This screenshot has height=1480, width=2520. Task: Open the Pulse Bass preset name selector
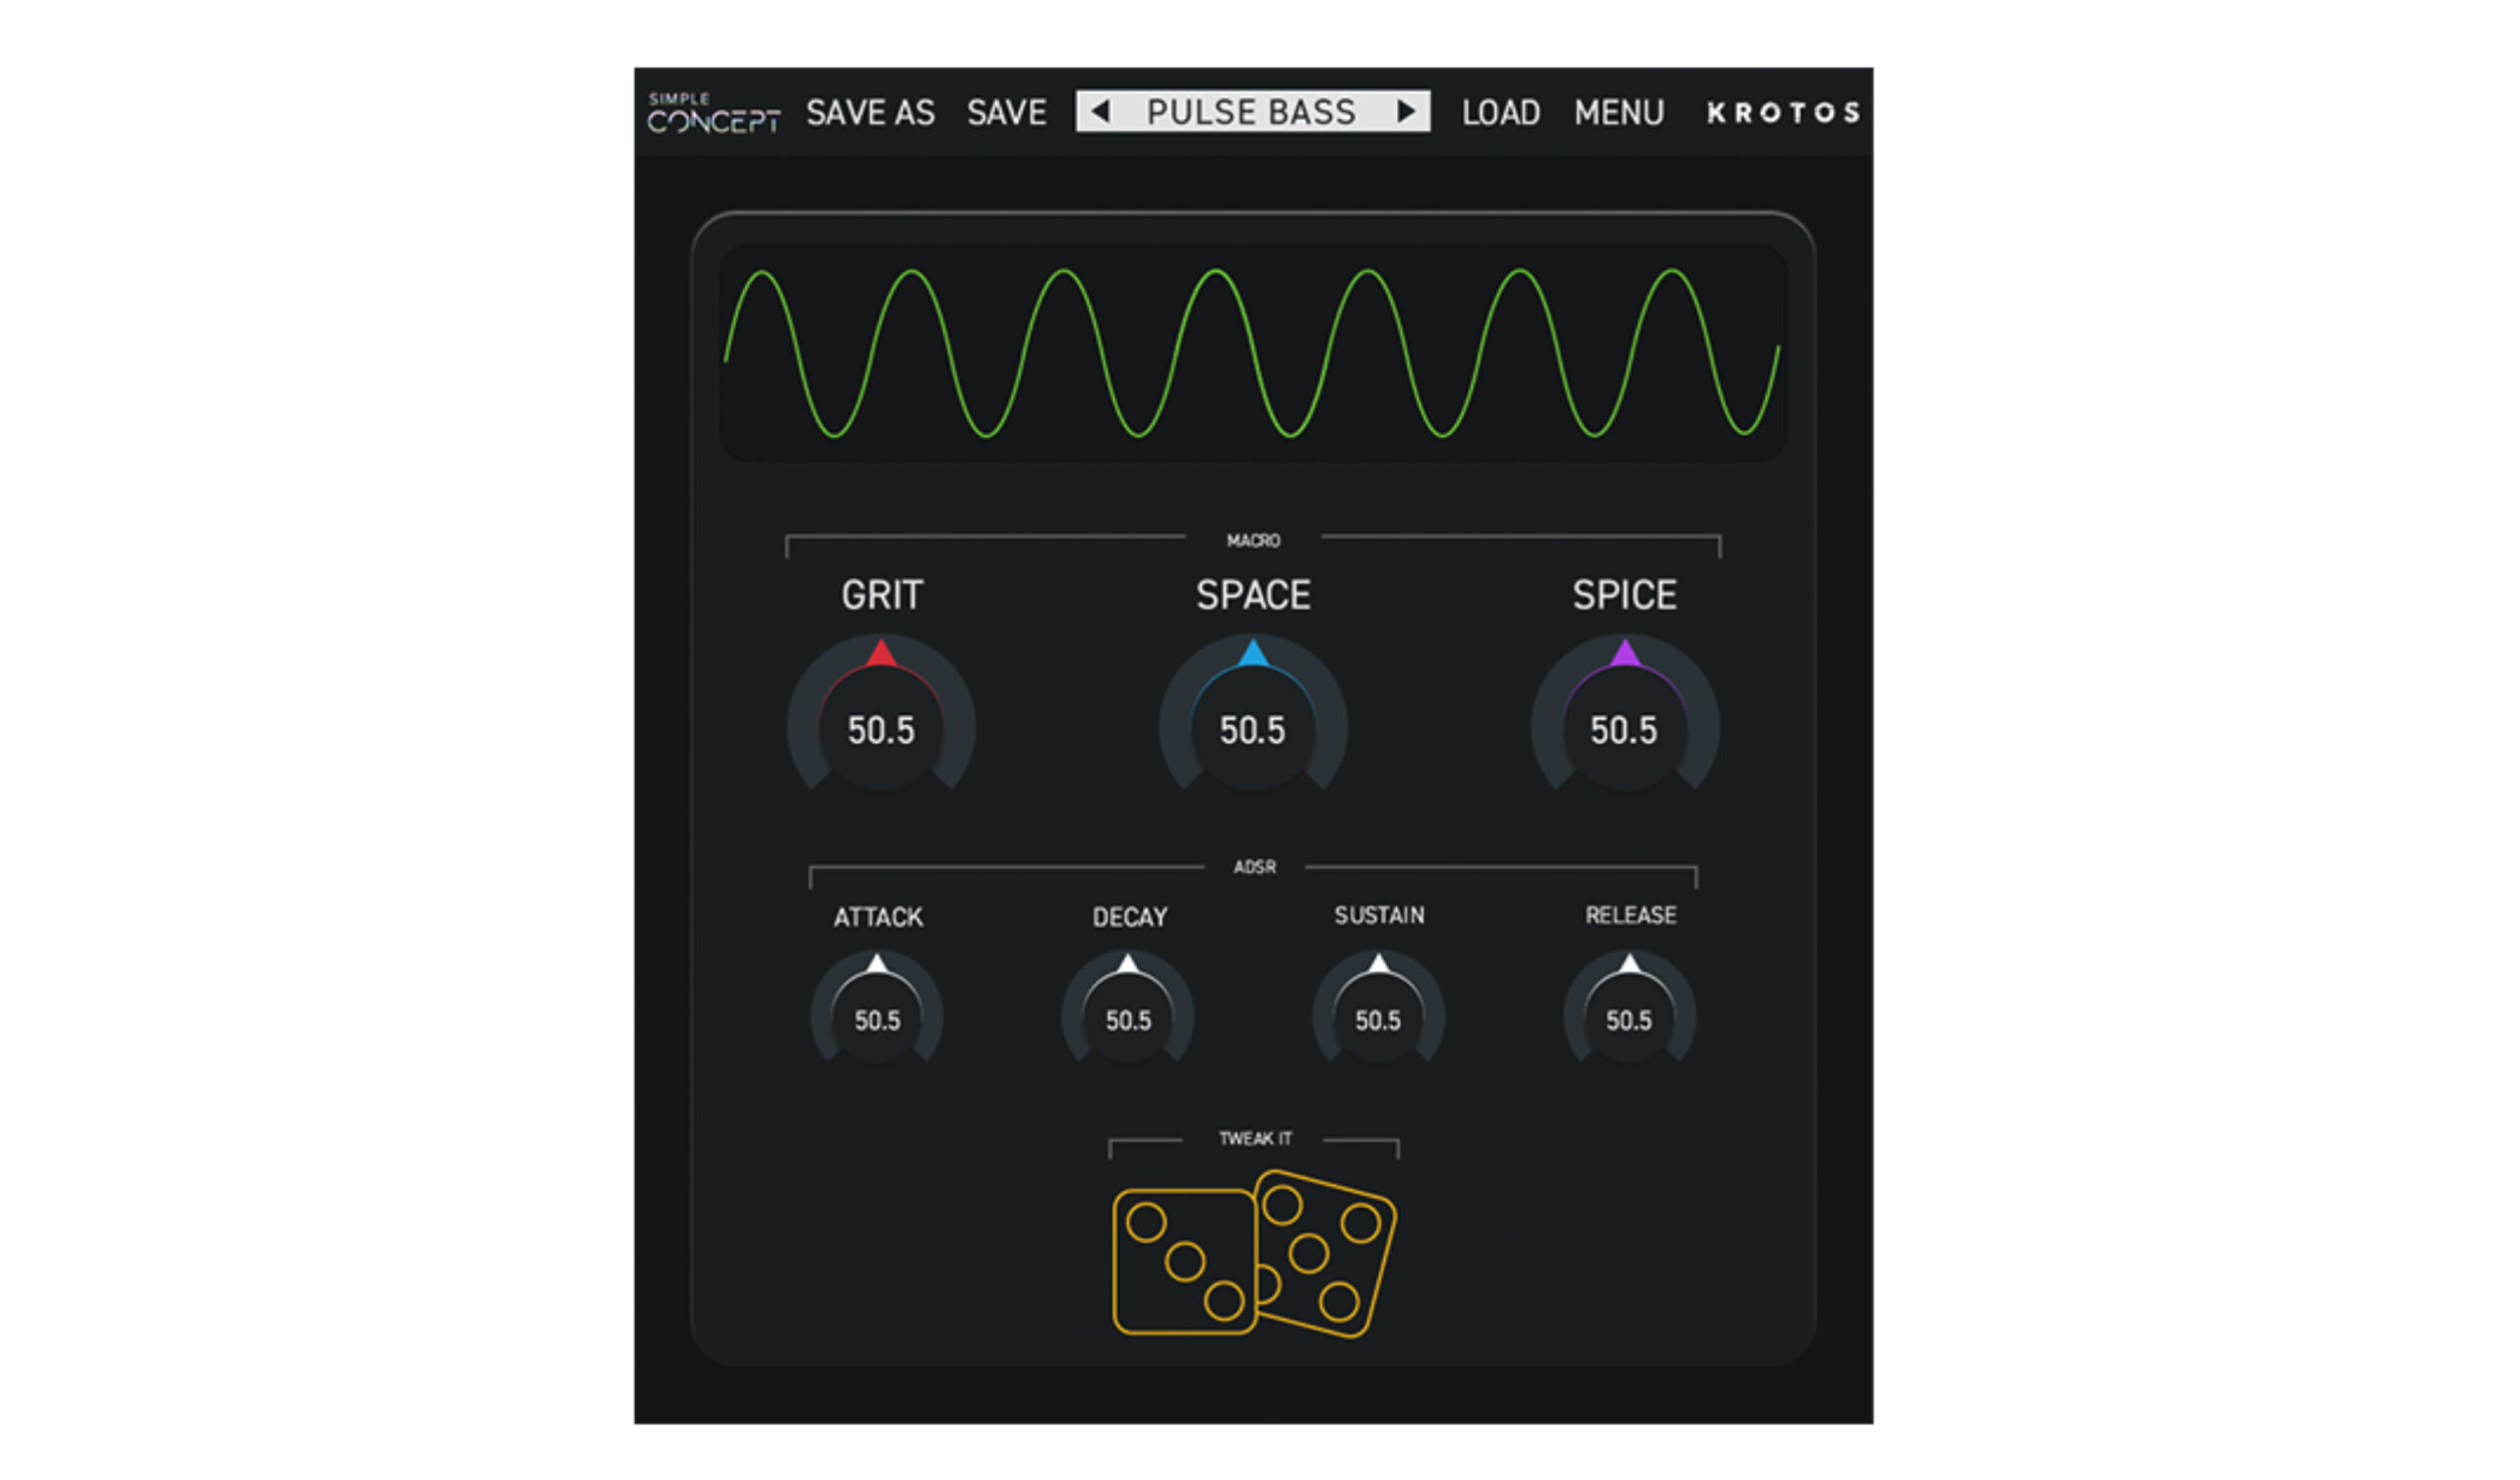[x=1251, y=112]
